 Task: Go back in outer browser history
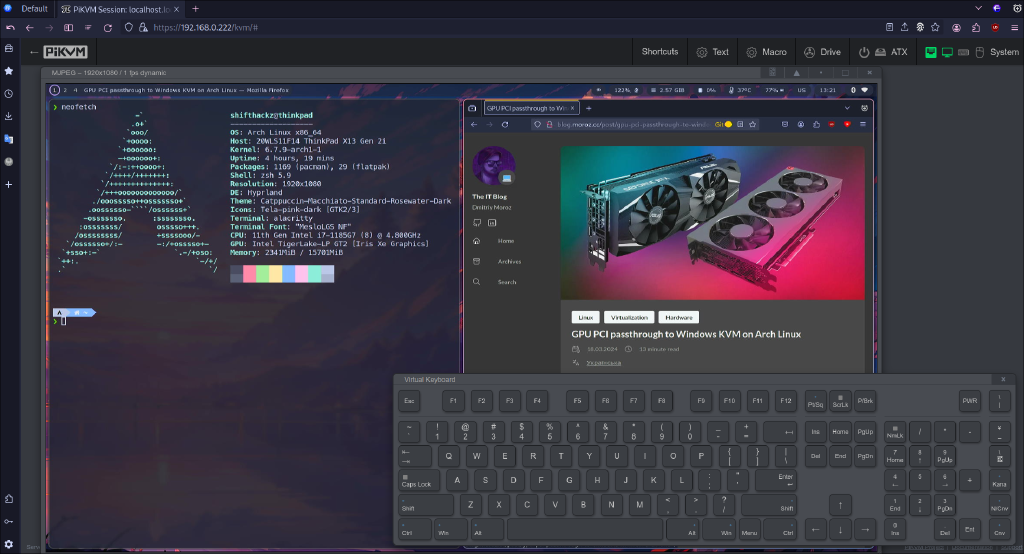pos(29,27)
